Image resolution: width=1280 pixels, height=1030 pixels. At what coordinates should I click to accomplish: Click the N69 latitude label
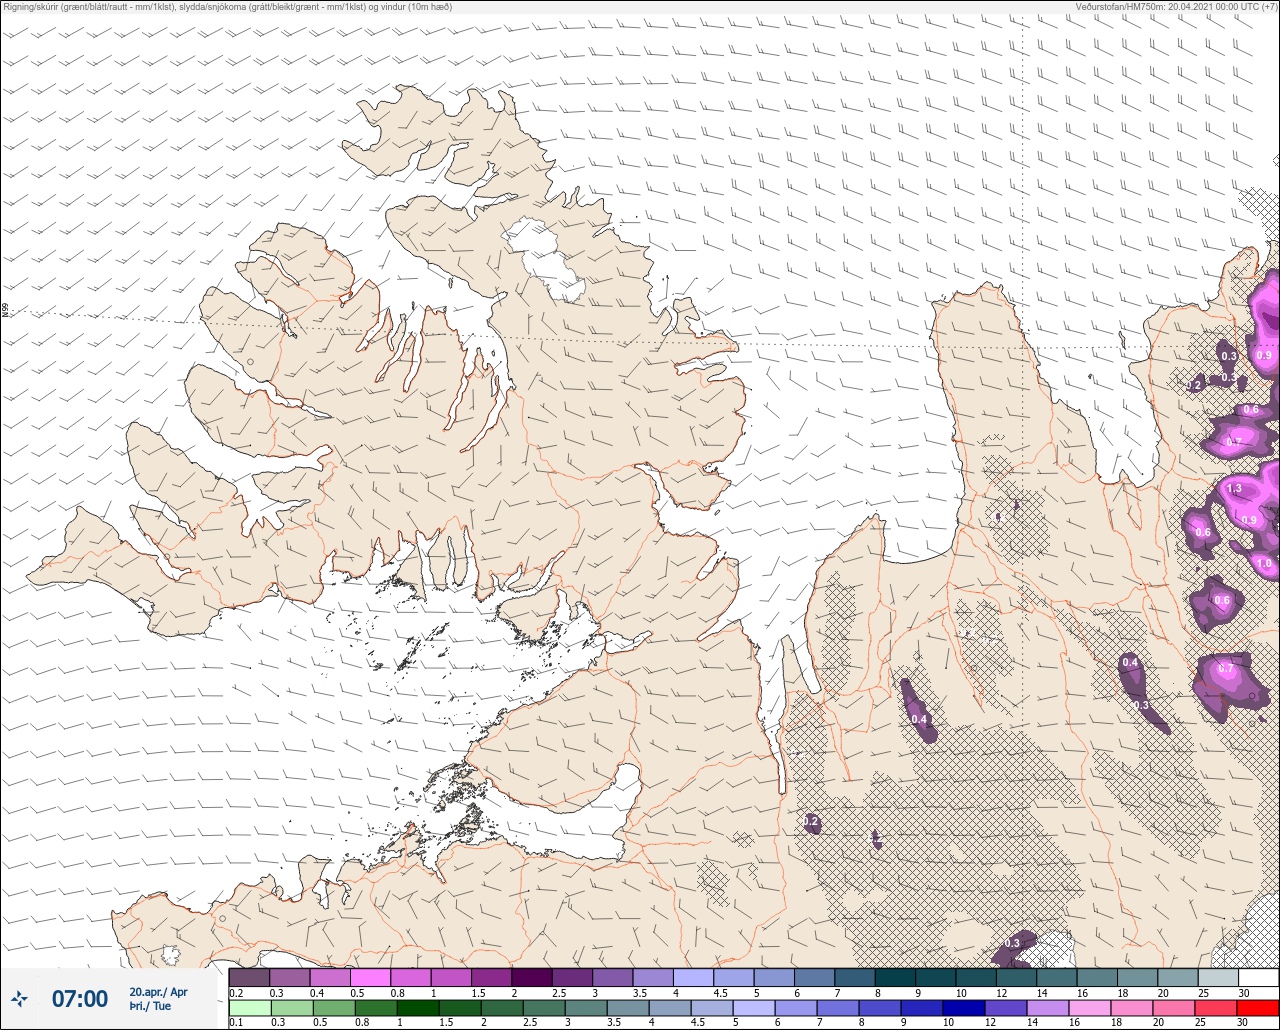5,311
